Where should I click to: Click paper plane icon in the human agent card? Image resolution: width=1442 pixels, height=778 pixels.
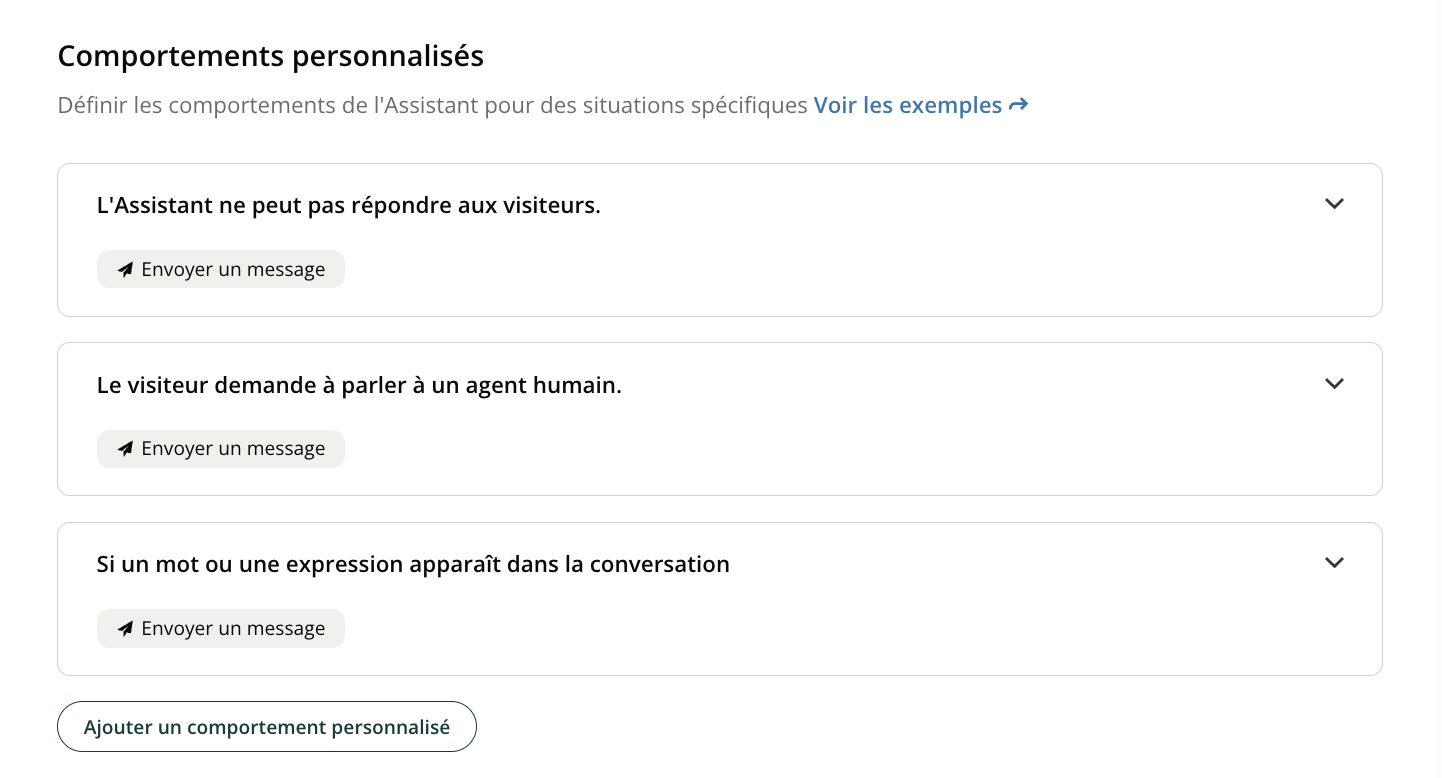(125, 449)
